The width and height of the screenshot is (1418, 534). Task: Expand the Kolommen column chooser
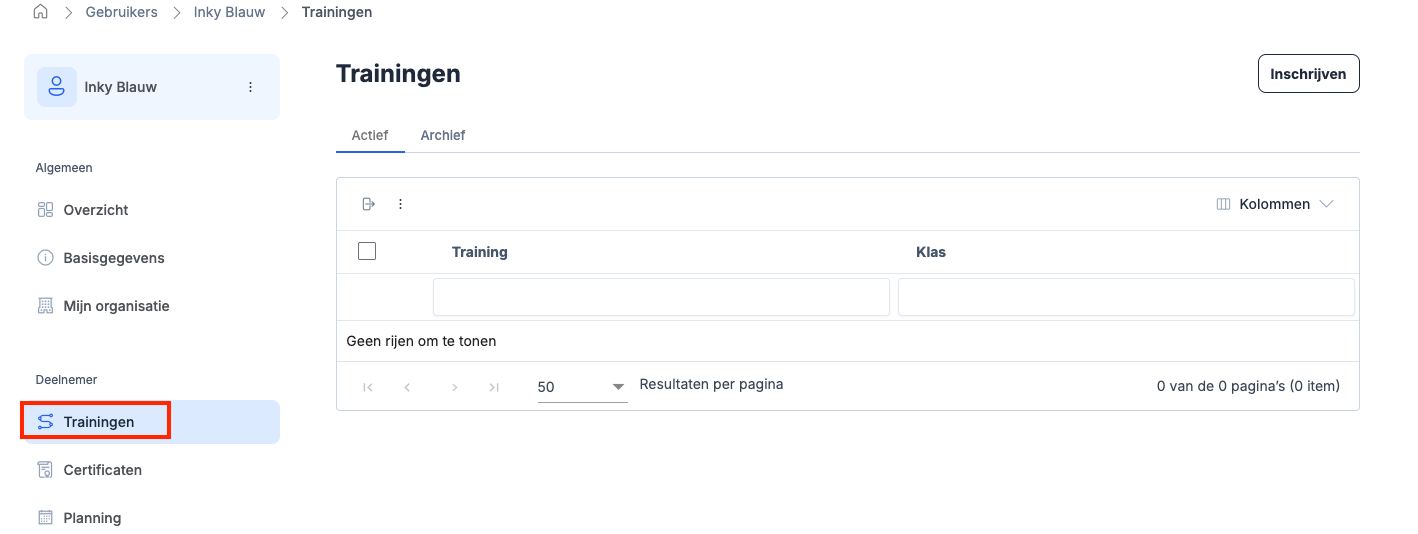[x=1275, y=204]
